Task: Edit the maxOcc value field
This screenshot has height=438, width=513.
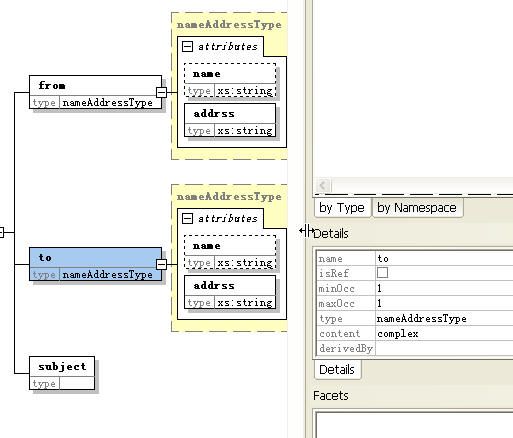Action: (x=444, y=303)
